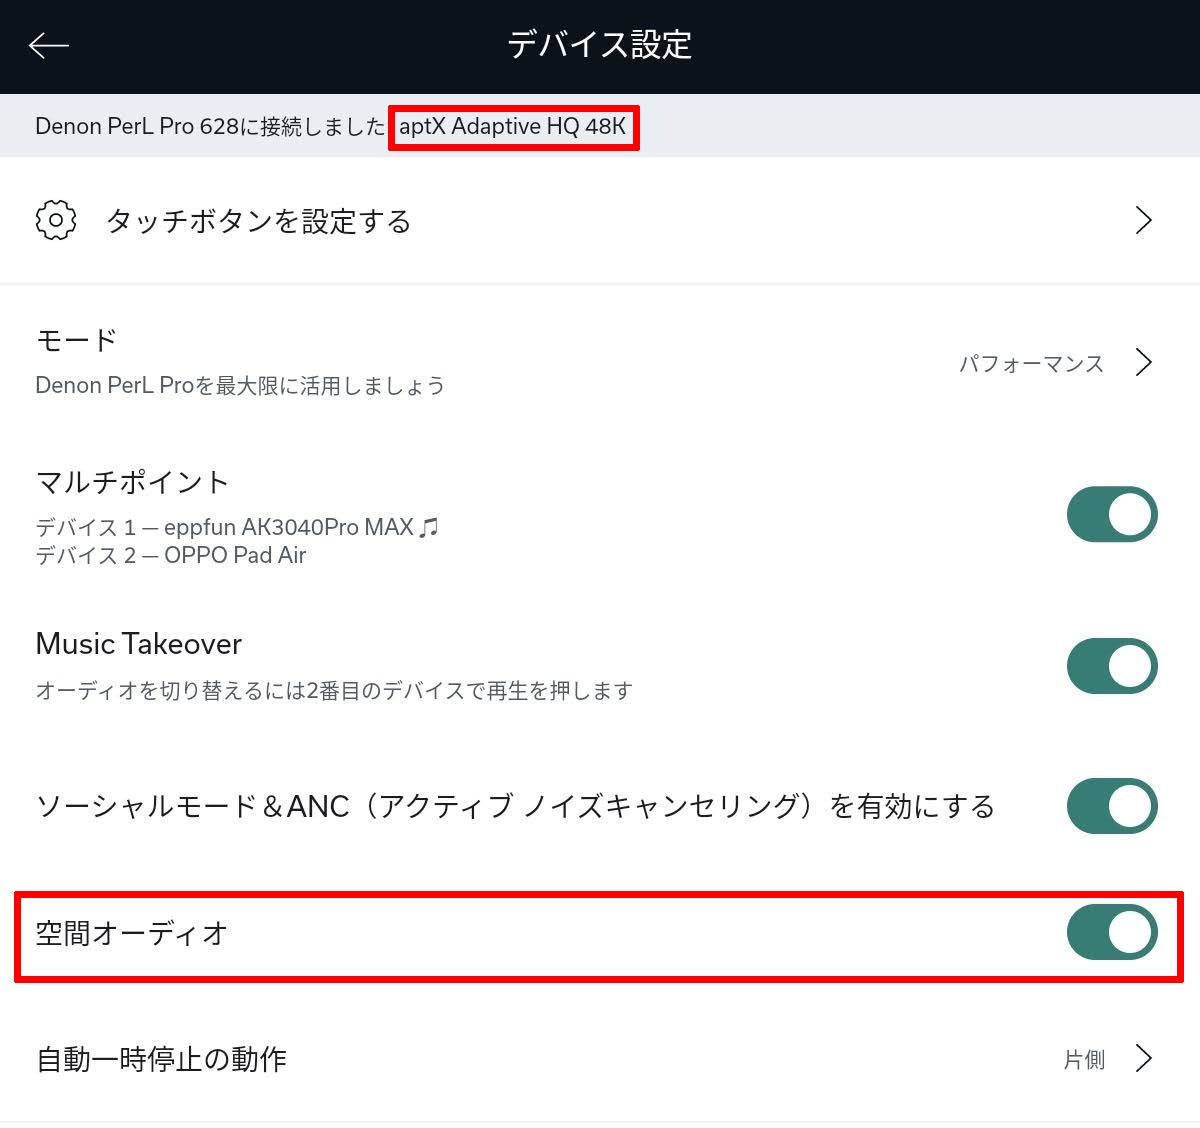Select the パフォーマンス mode value
1200x1128 pixels.
coord(1031,363)
